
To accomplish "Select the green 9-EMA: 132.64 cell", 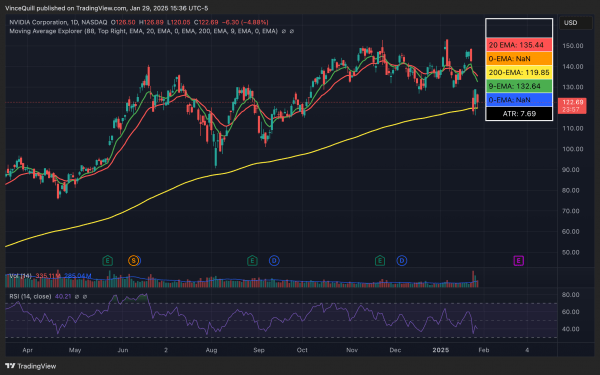I will pos(519,86).
